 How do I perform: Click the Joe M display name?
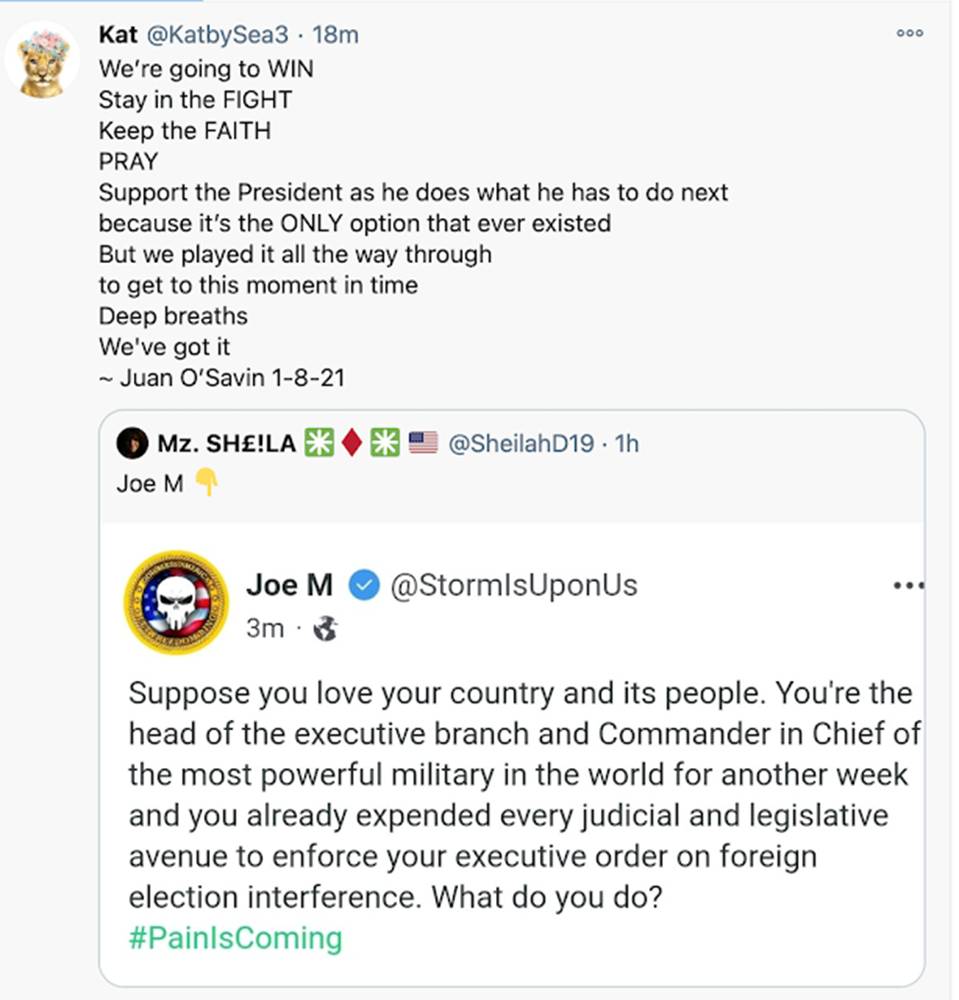click(x=289, y=585)
